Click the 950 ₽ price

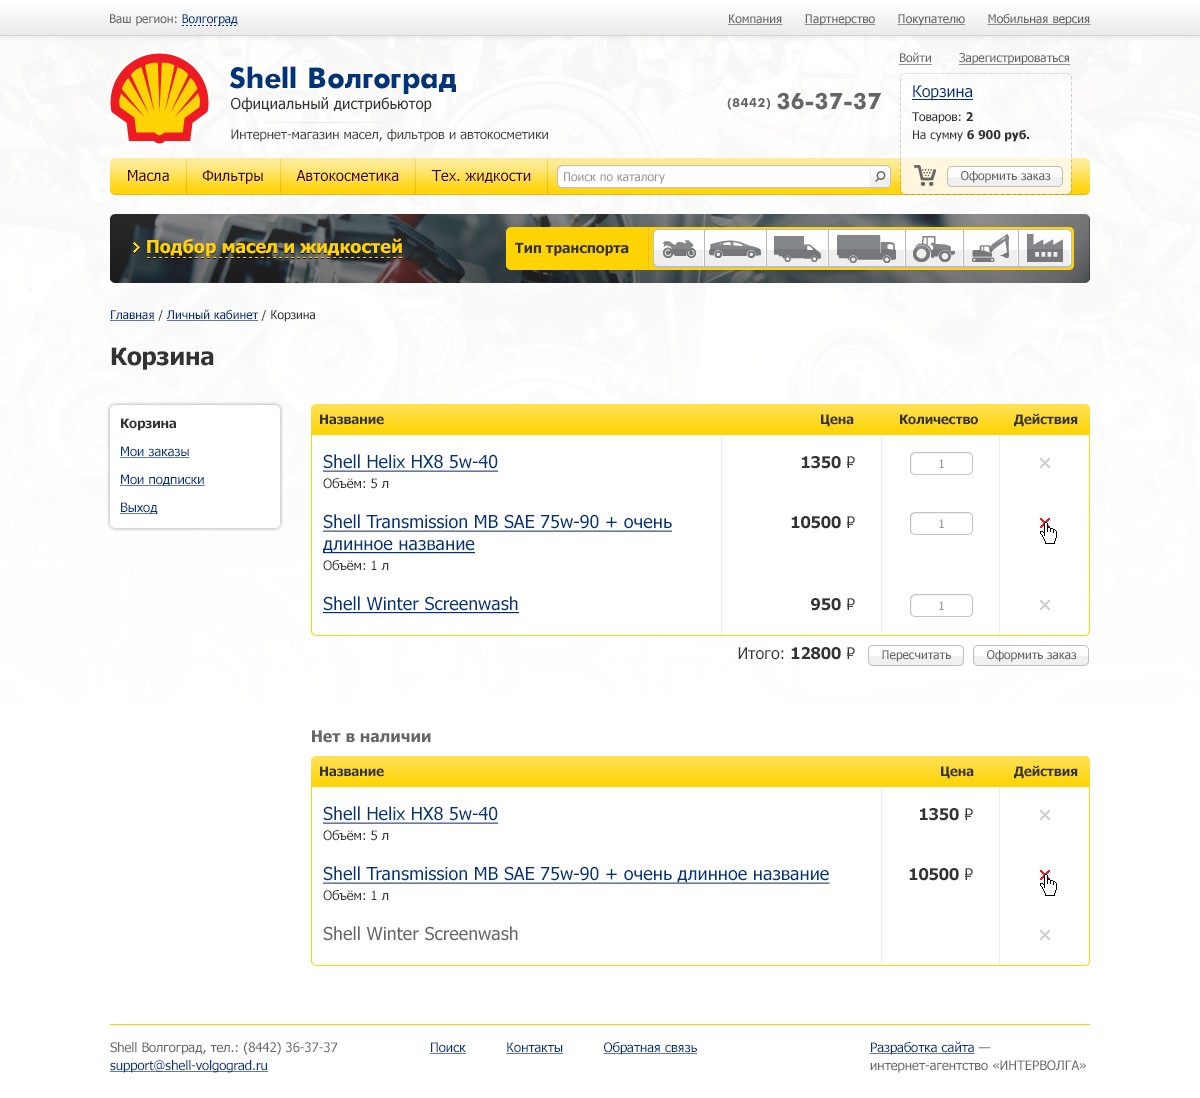833,604
